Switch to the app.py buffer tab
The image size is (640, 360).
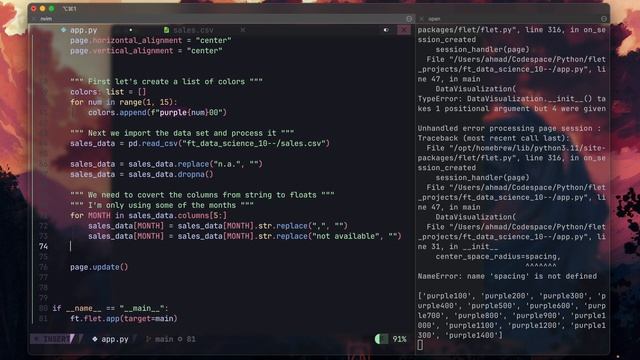[83, 30]
